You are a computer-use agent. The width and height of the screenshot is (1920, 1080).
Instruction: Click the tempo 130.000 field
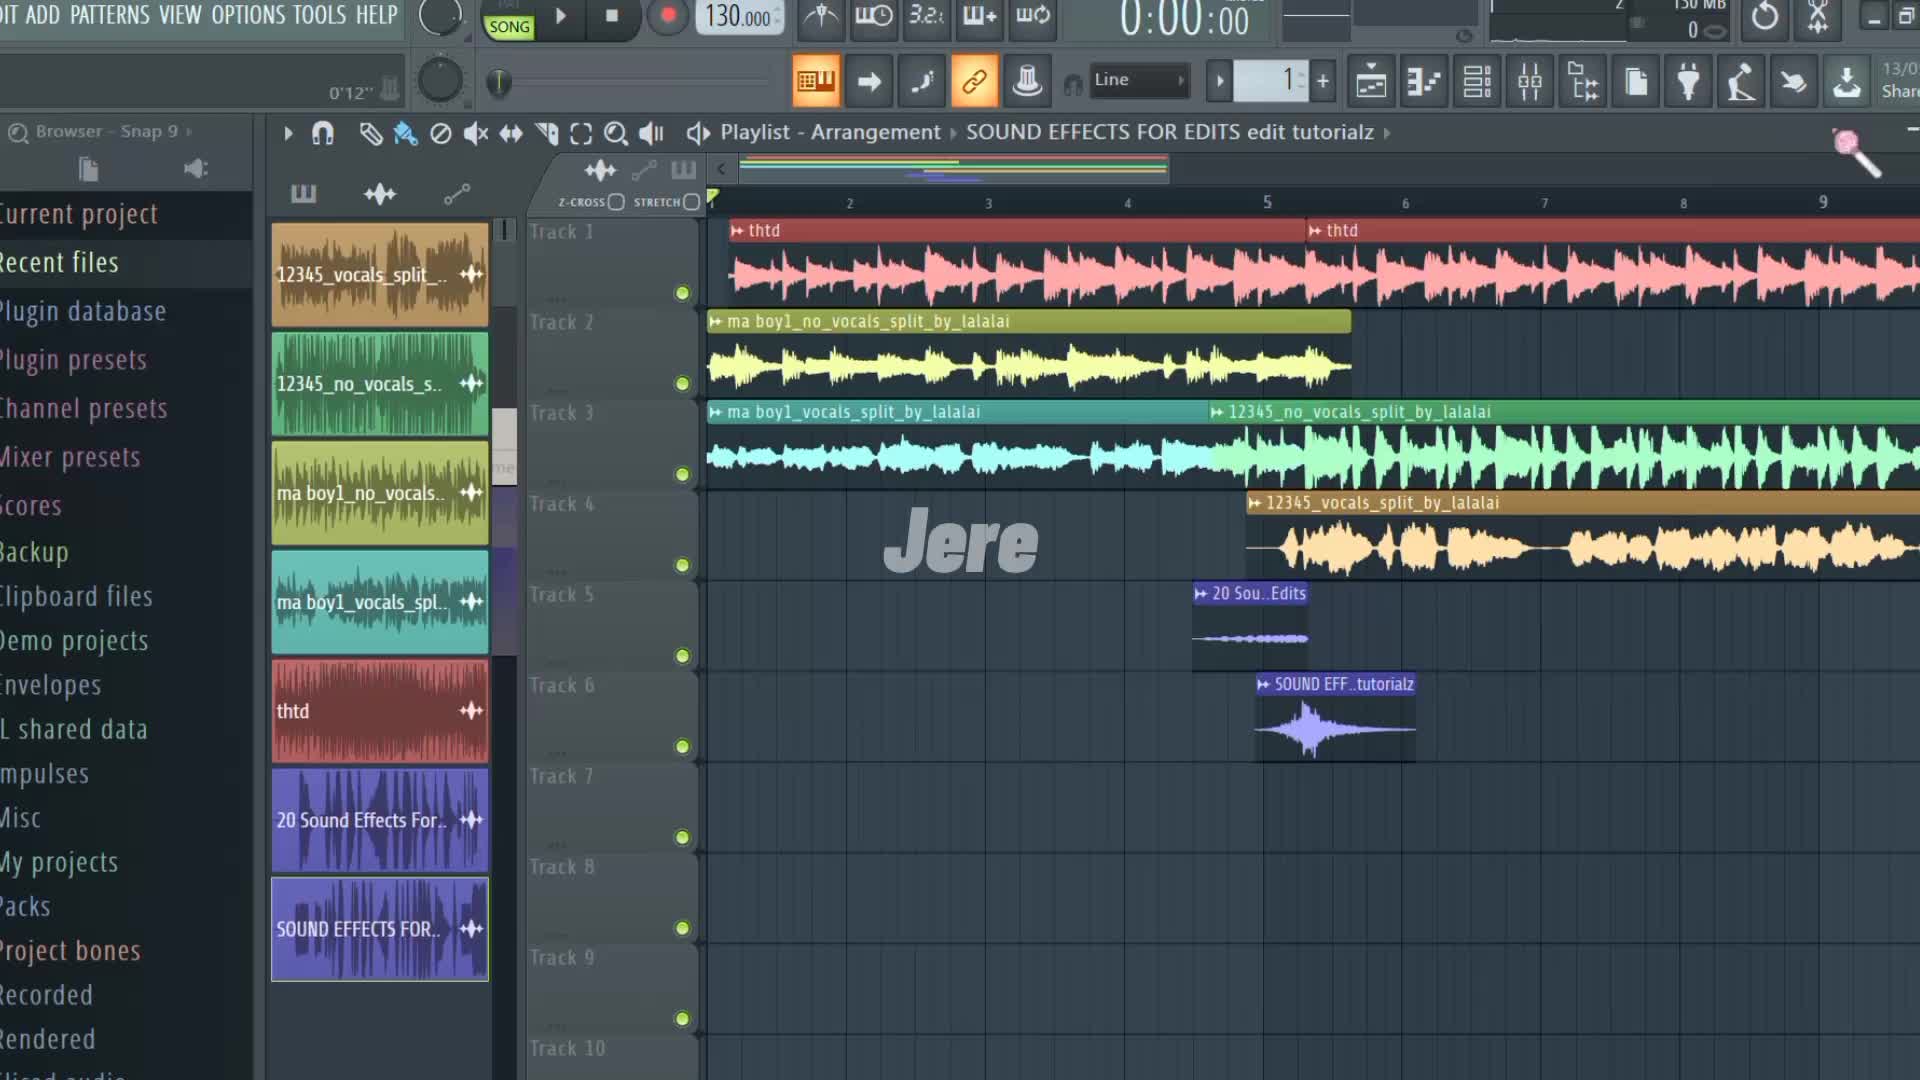pos(737,17)
